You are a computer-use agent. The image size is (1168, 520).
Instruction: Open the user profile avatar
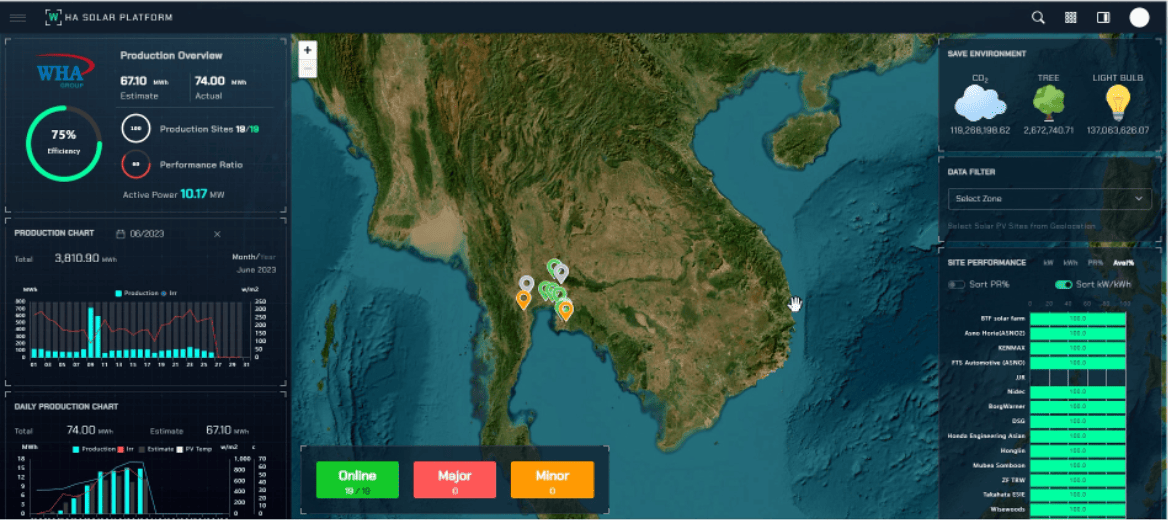(x=1139, y=17)
